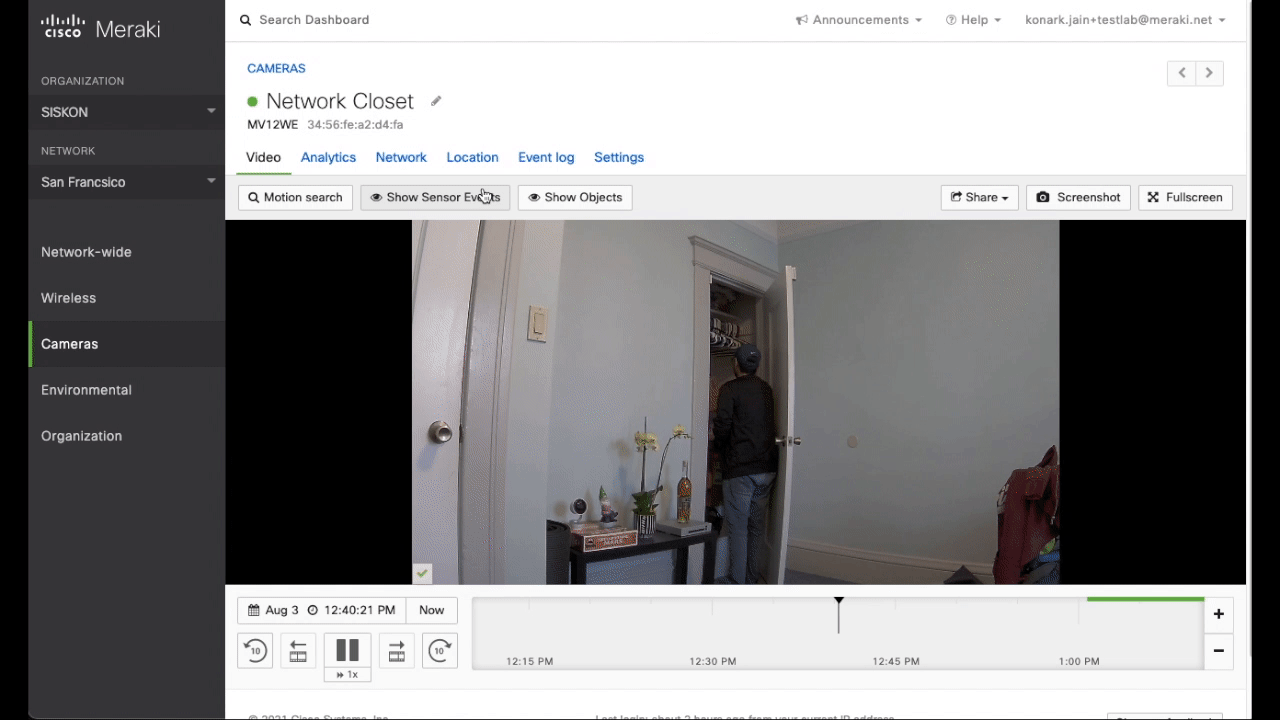Click the rewind 10 seconds icon
The image size is (1280, 720).
[255, 651]
